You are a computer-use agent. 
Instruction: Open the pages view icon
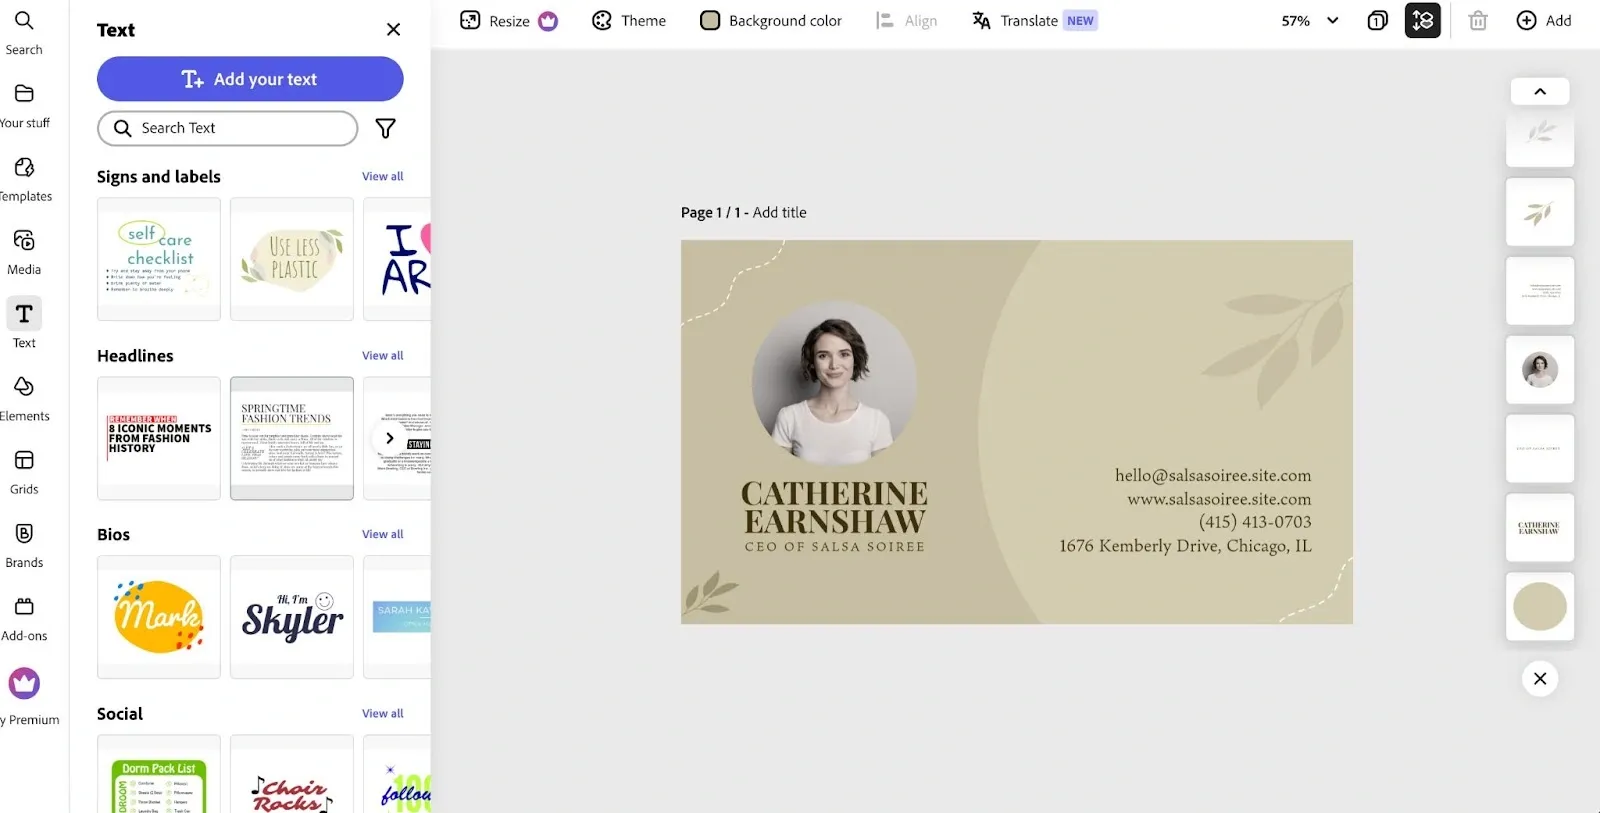click(1377, 21)
